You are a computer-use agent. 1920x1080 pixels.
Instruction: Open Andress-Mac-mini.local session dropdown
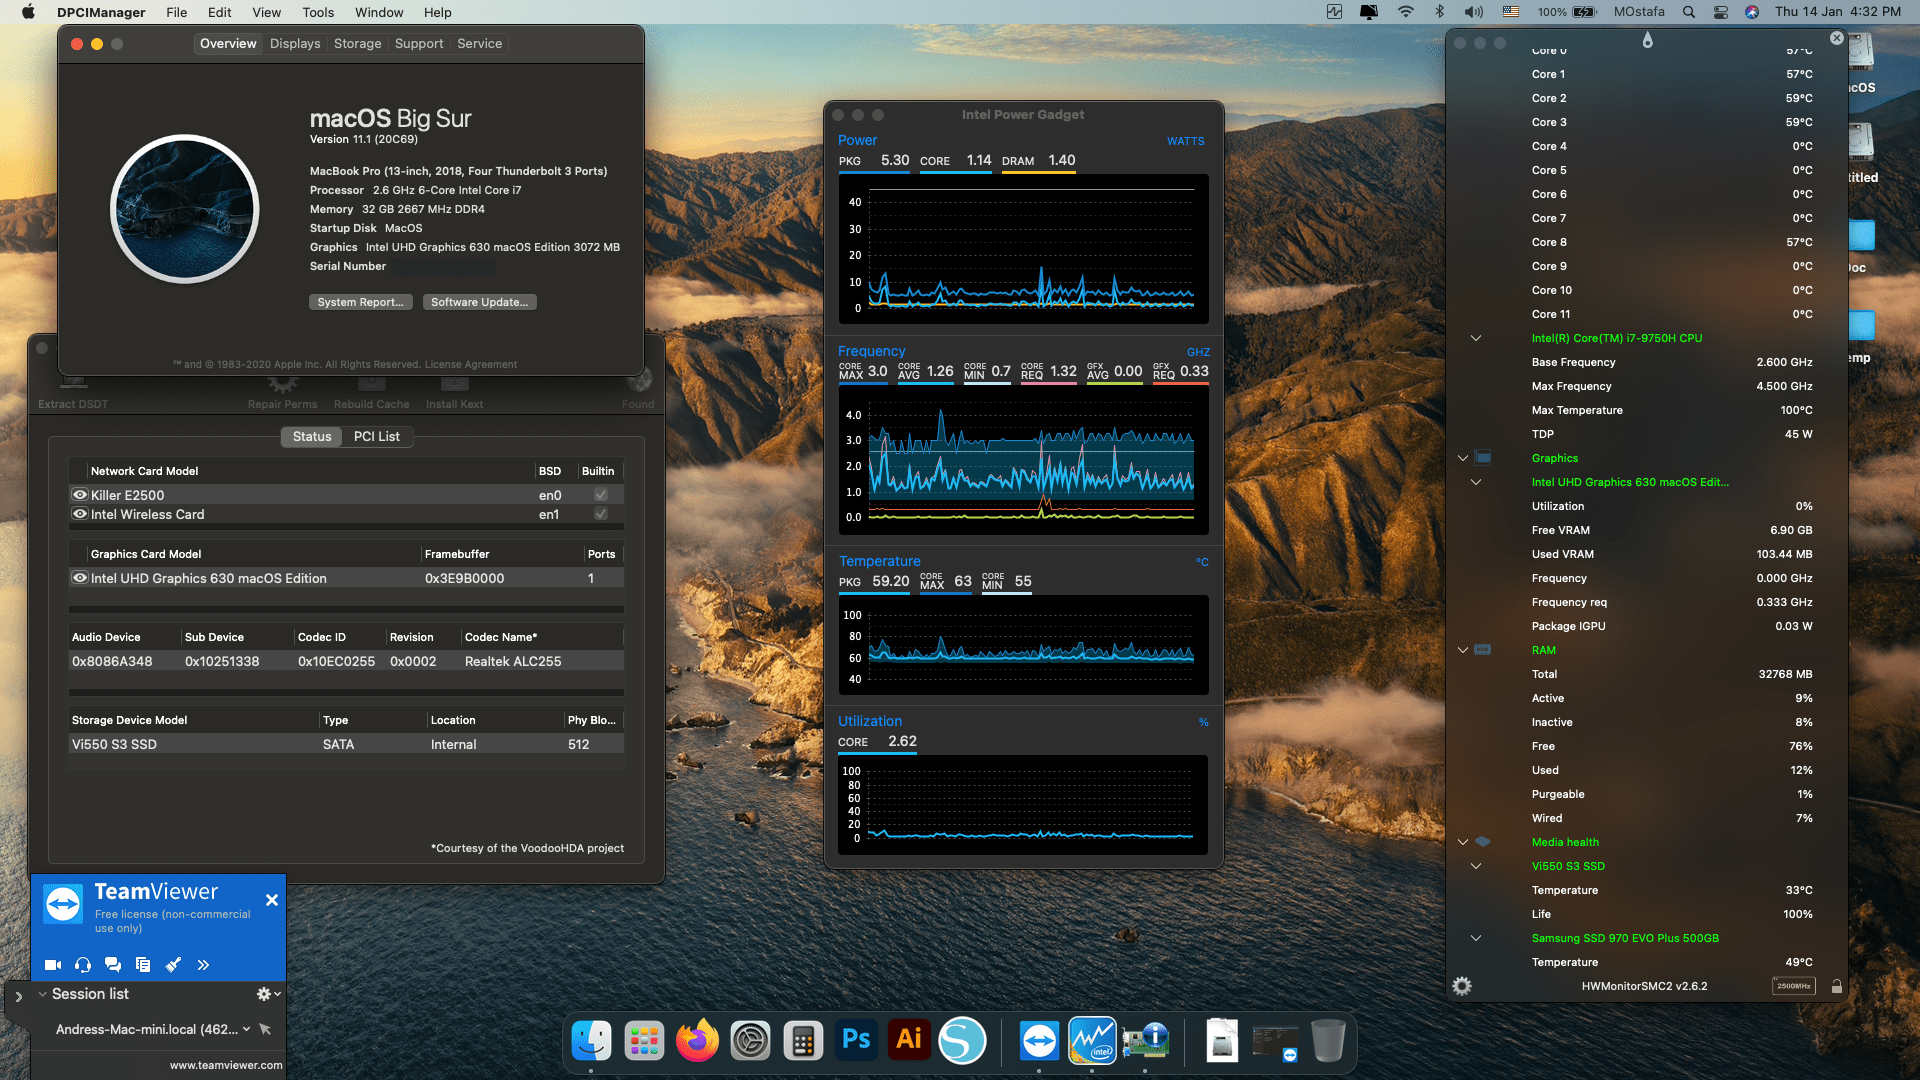click(246, 1029)
